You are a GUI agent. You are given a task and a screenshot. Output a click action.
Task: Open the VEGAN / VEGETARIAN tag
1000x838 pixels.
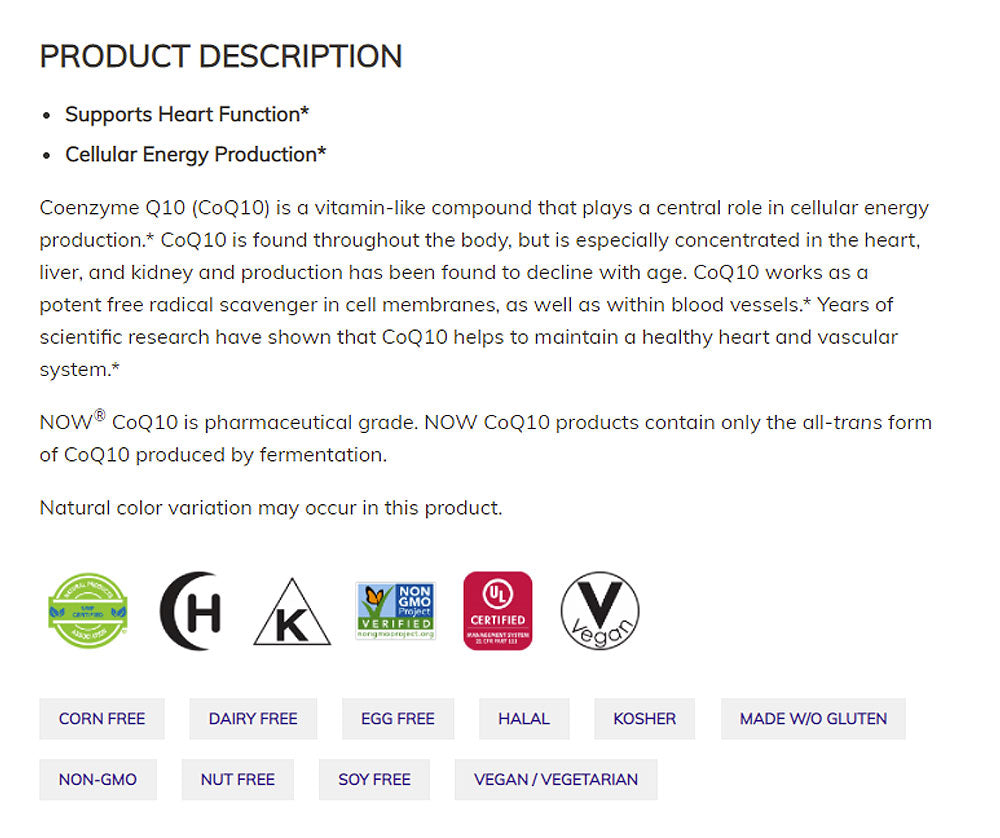pyautogui.click(x=555, y=780)
